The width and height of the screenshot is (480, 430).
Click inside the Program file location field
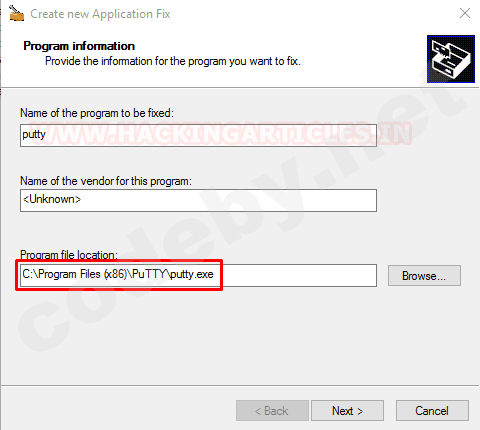pos(198,275)
